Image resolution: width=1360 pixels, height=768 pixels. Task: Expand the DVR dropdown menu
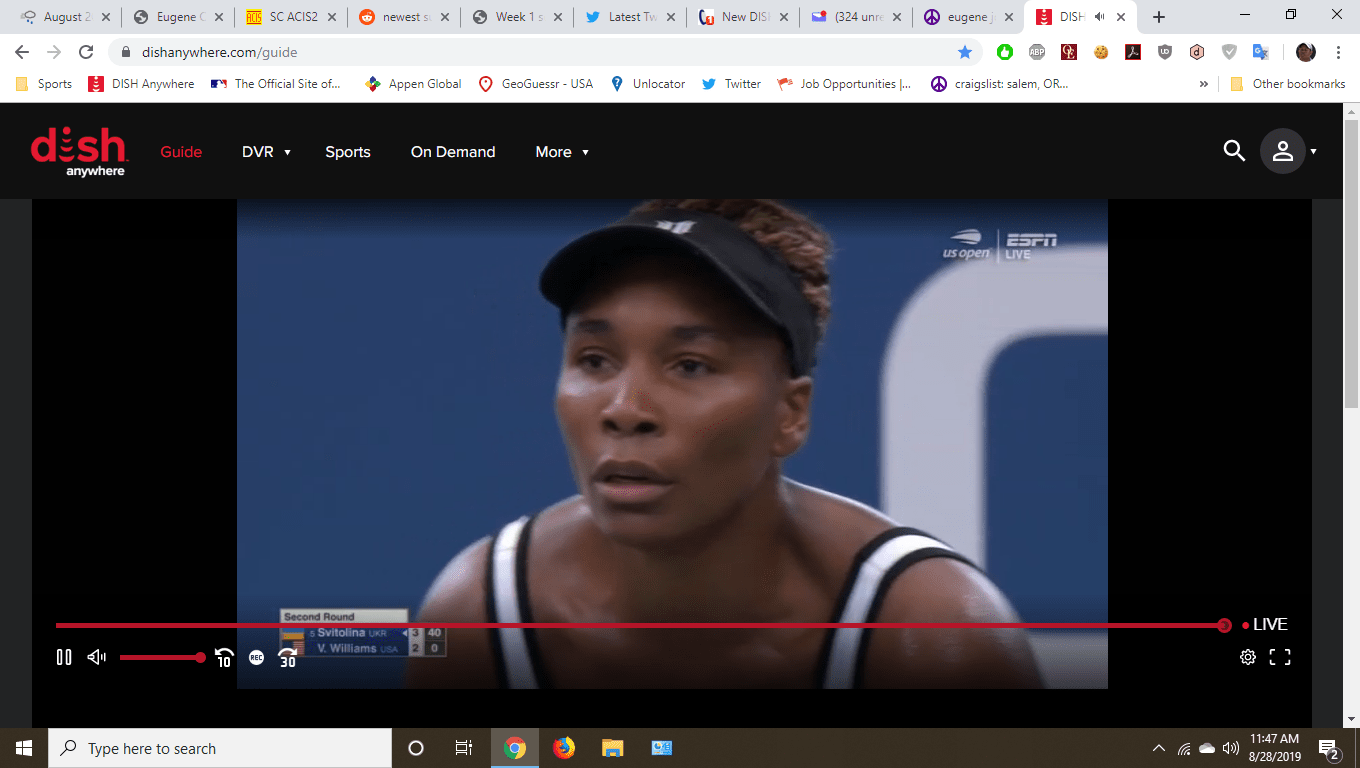pos(266,152)
